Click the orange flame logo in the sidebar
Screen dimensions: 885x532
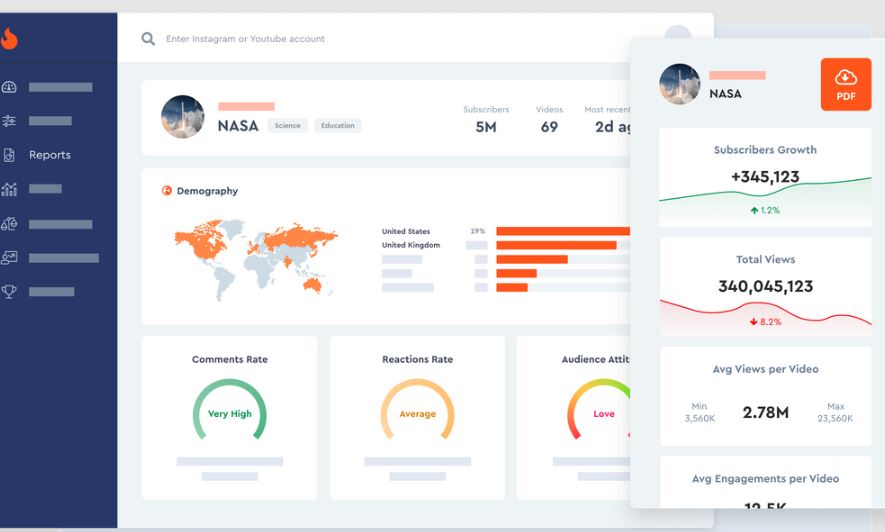tap(9, 39)
